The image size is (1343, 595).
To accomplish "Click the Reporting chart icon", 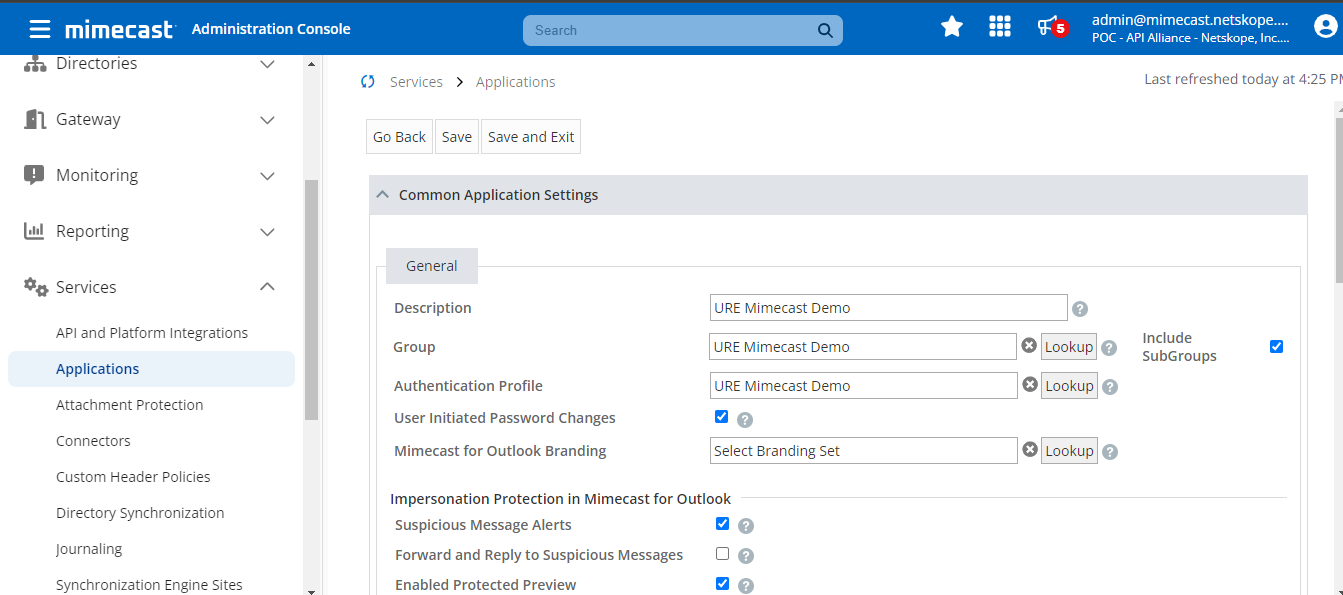I will tap(34, 231).
